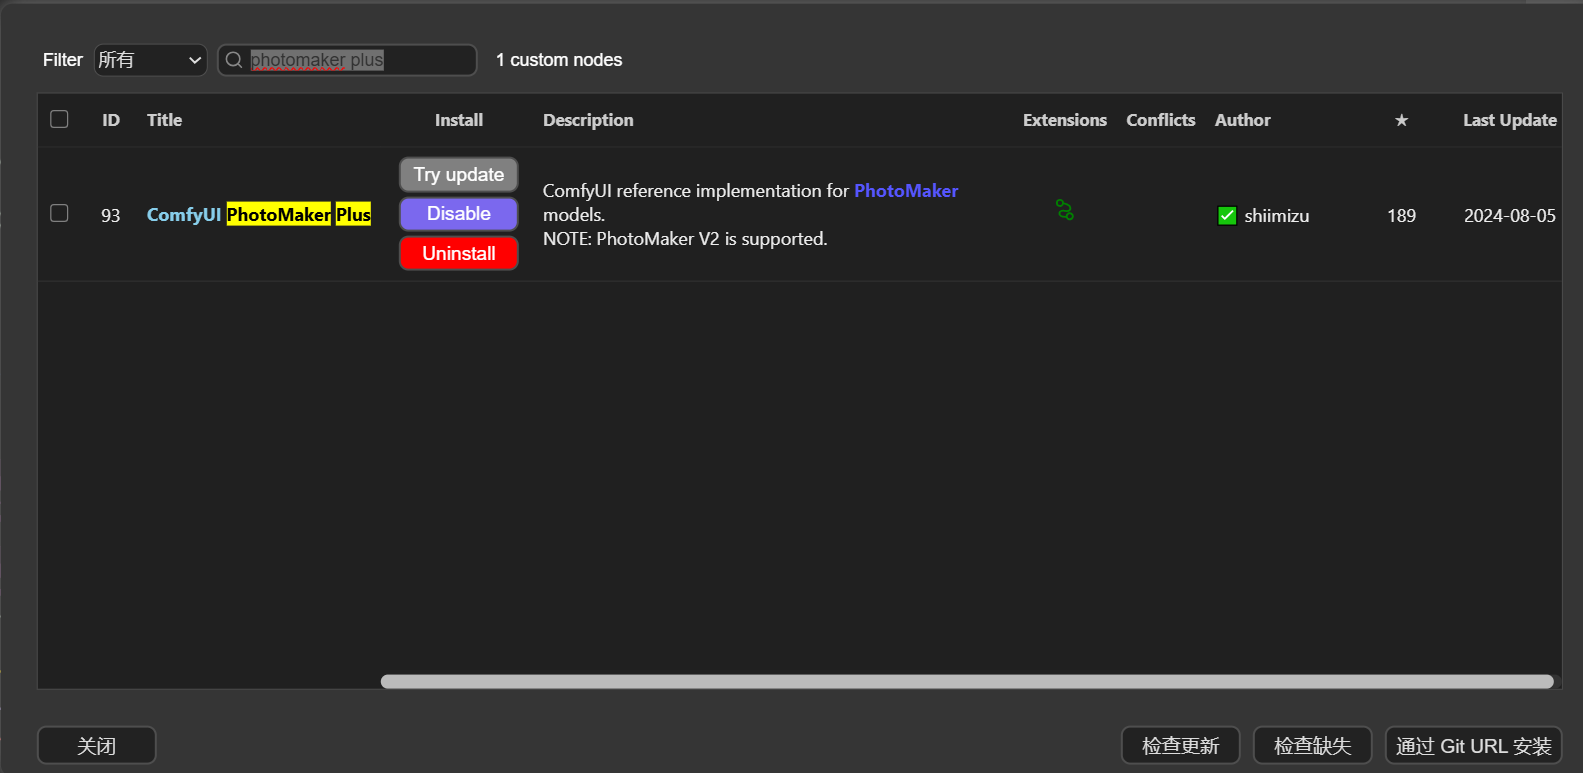Click the 检查更新 button
This screenshot has width=1583, height=773.
1181,745
